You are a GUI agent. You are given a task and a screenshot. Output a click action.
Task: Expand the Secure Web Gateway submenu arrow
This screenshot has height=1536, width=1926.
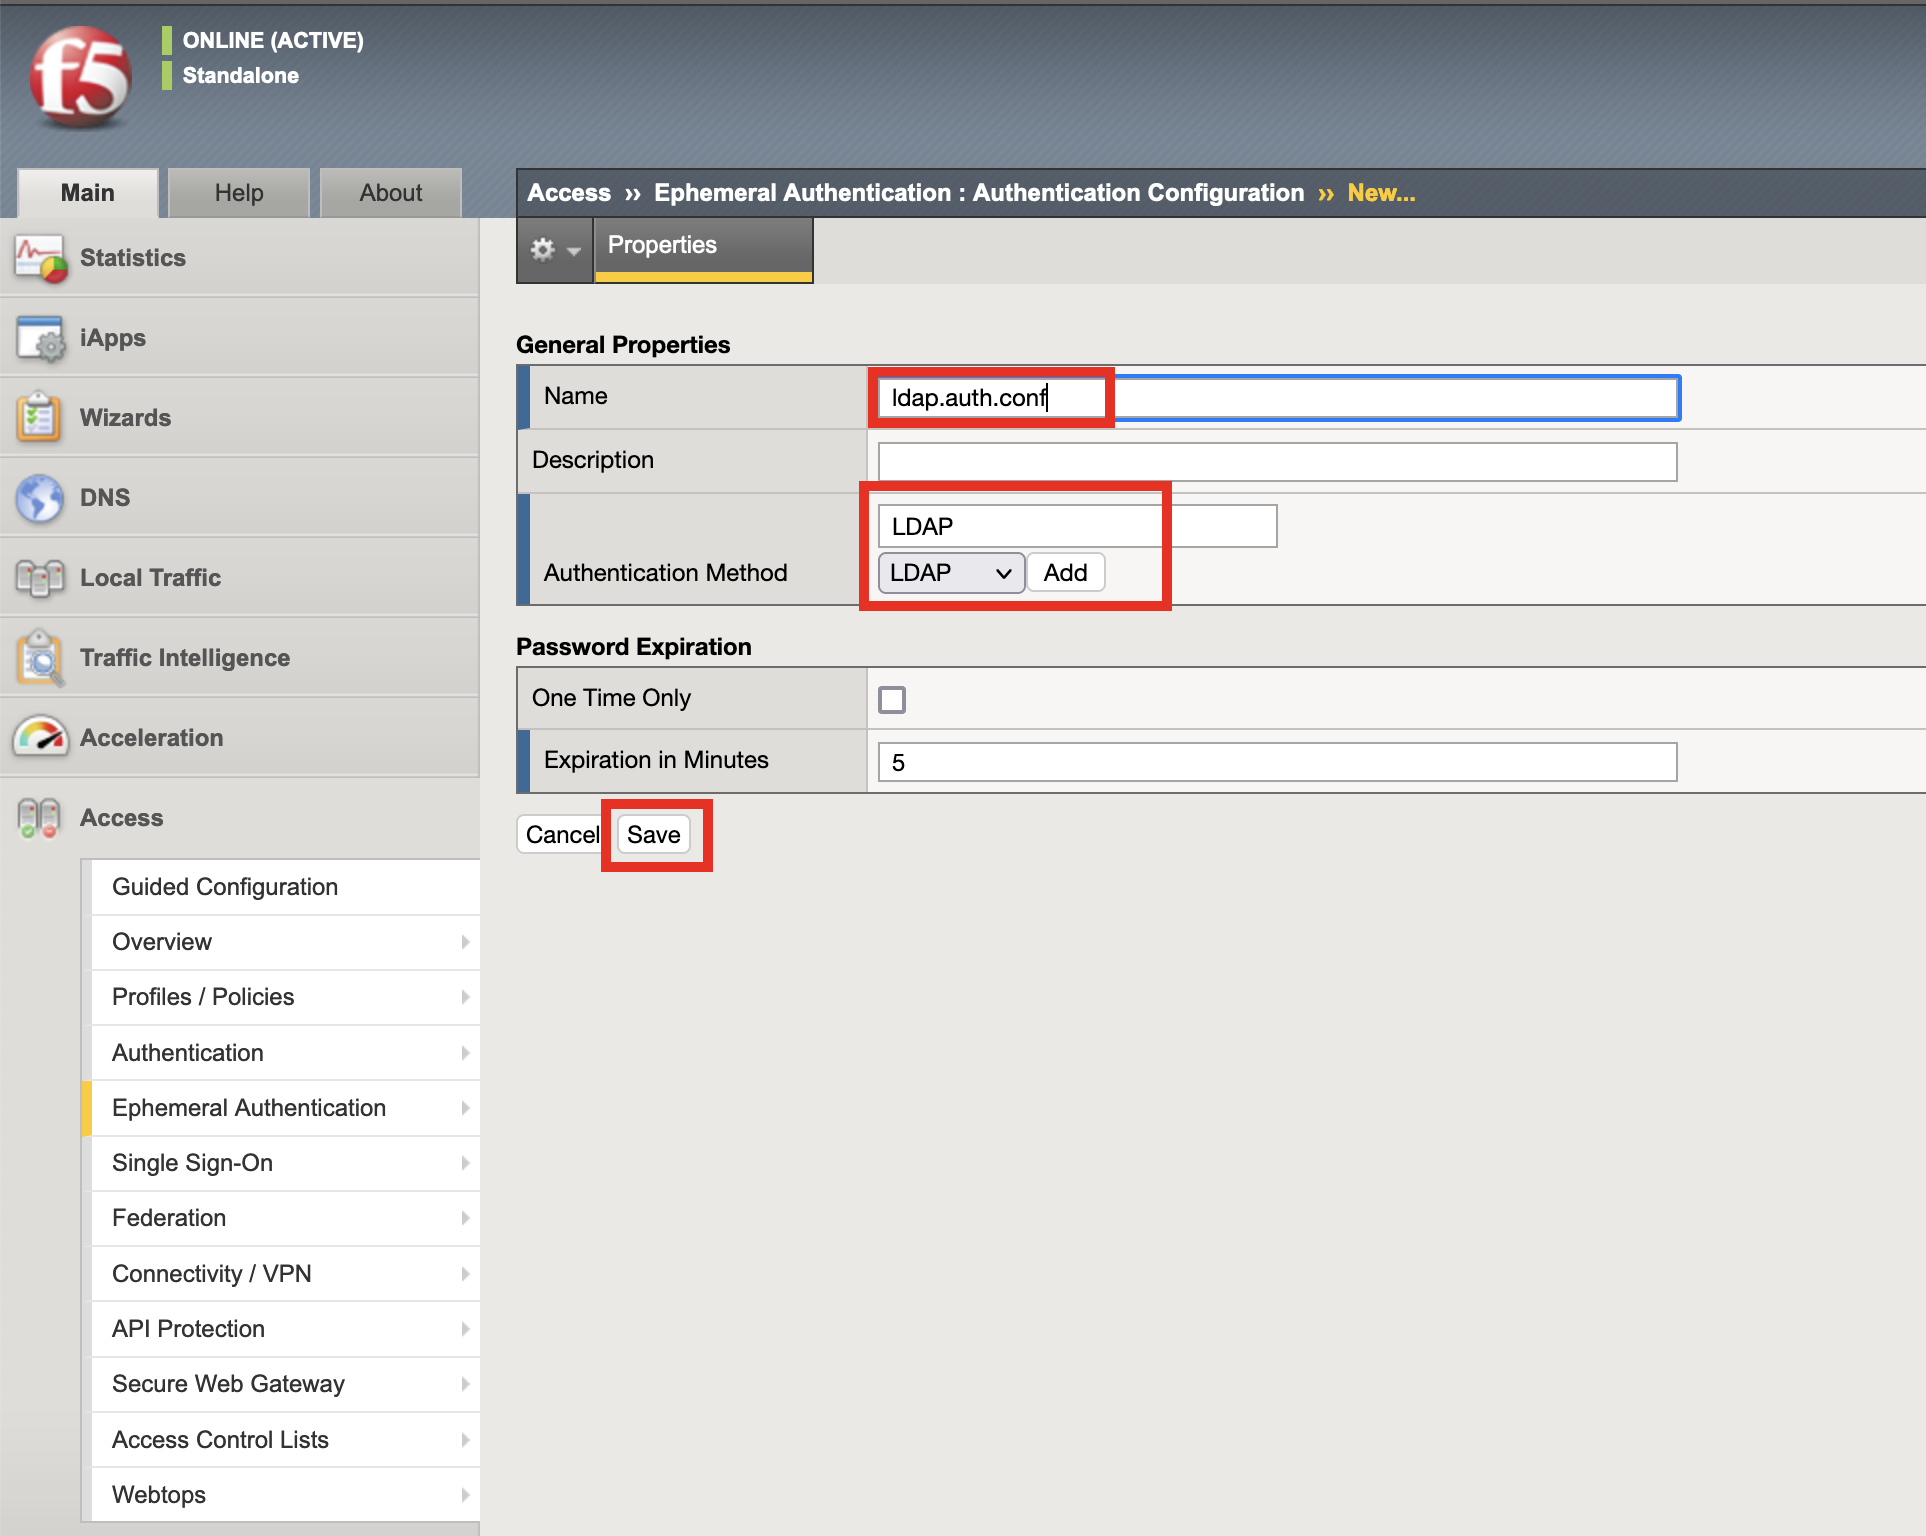(465, 1384)
